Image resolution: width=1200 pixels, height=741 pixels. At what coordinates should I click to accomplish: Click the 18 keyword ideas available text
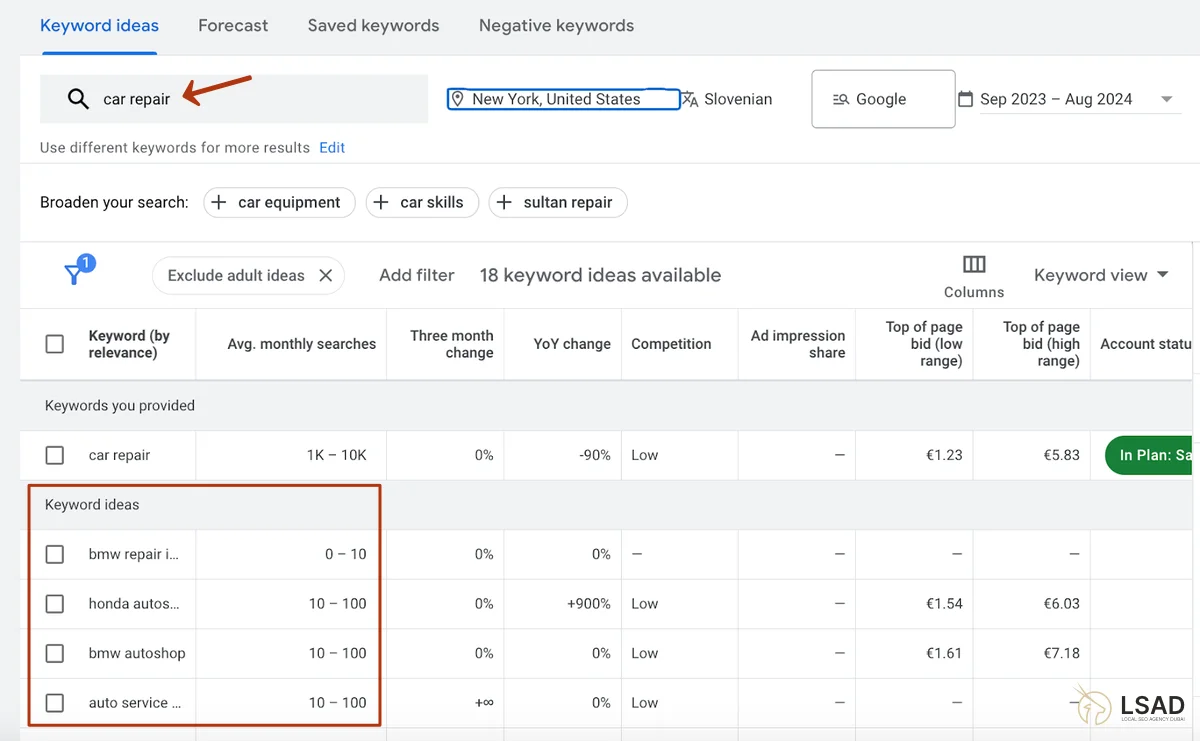tap(600, 275)
